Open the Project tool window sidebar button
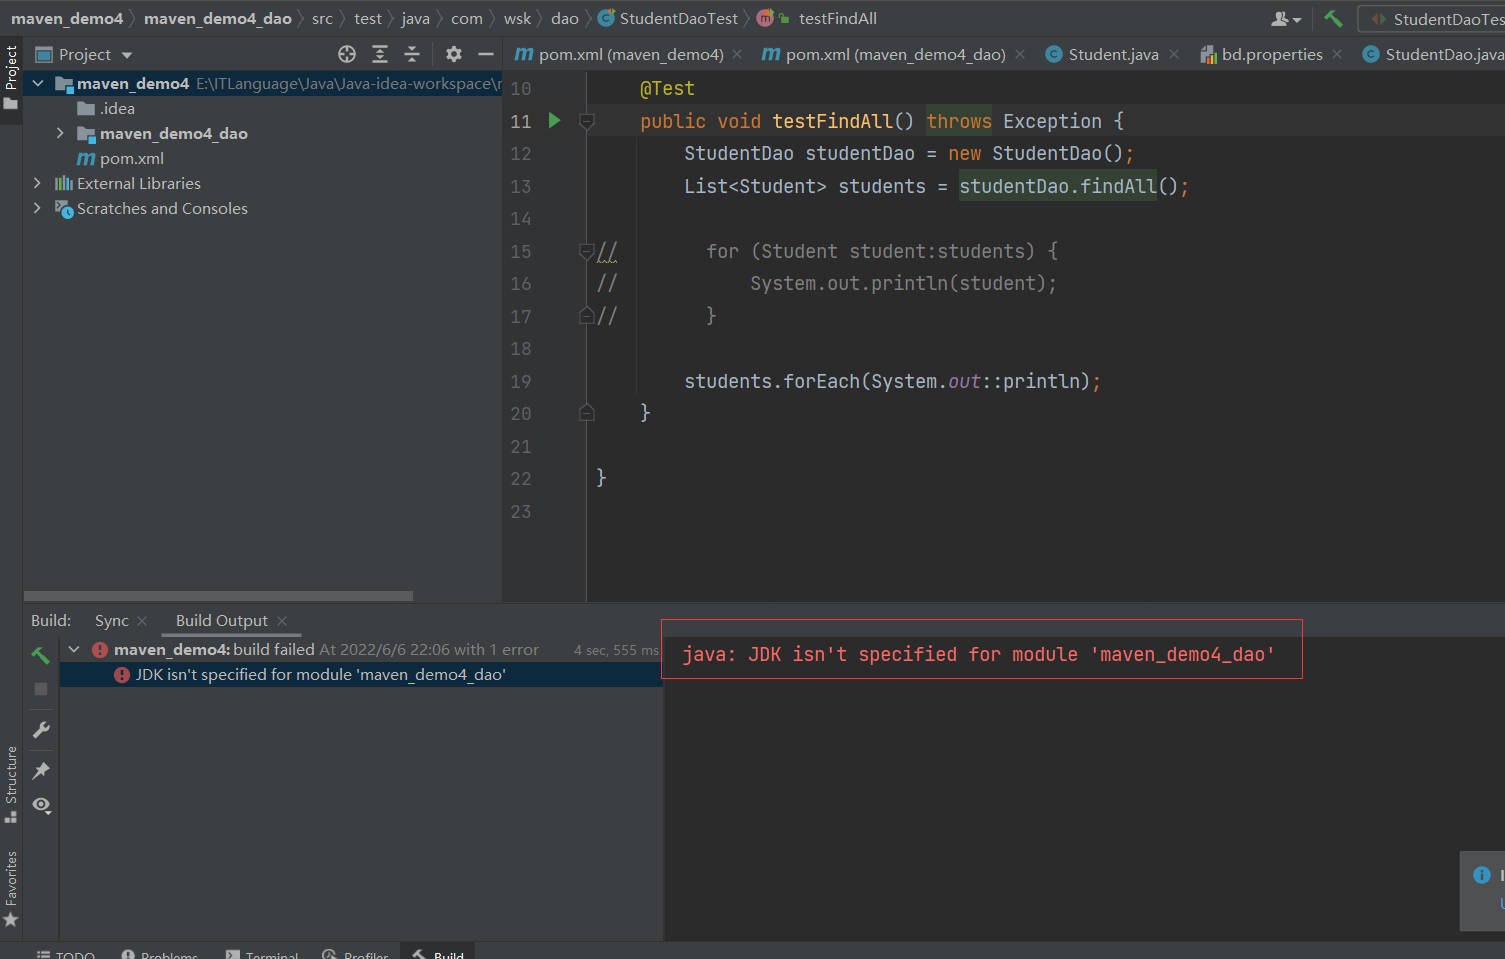Image resolution: width=1505 pixels, height=959 pixels. pyautogui.click(x=11, y=80)
